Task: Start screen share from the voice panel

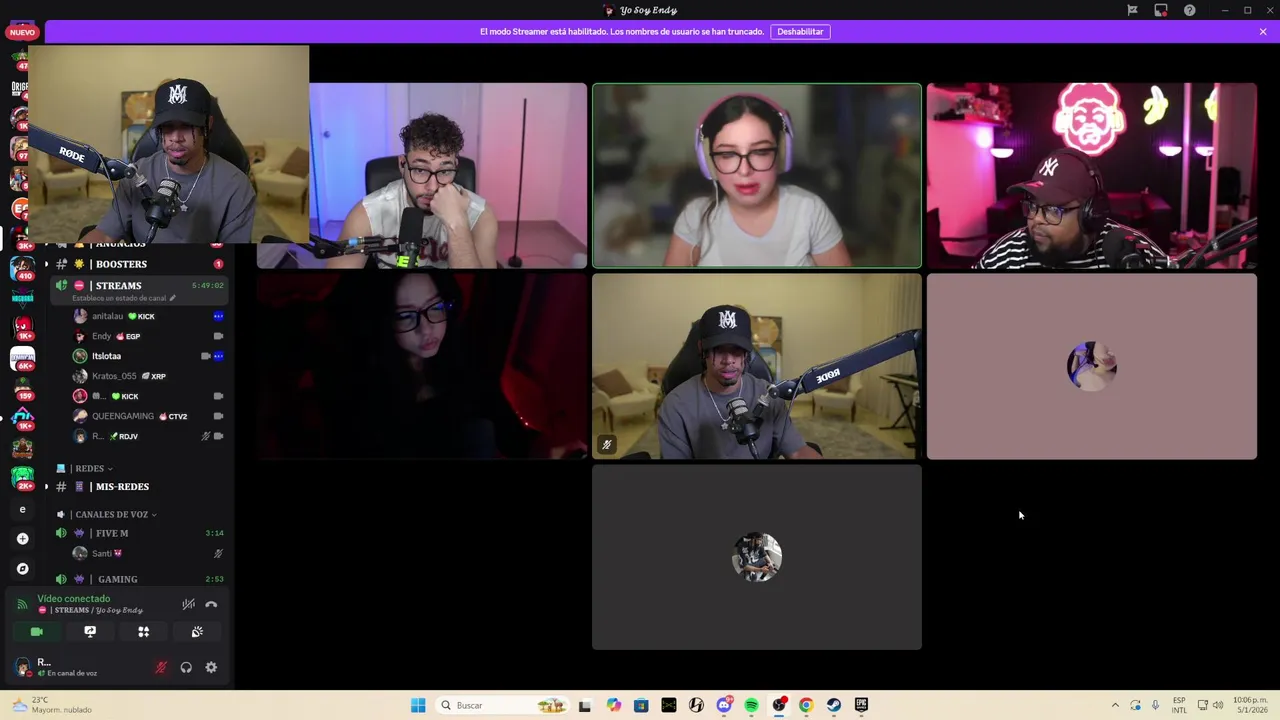Action: pyautogui.click(x=90, y=632)
